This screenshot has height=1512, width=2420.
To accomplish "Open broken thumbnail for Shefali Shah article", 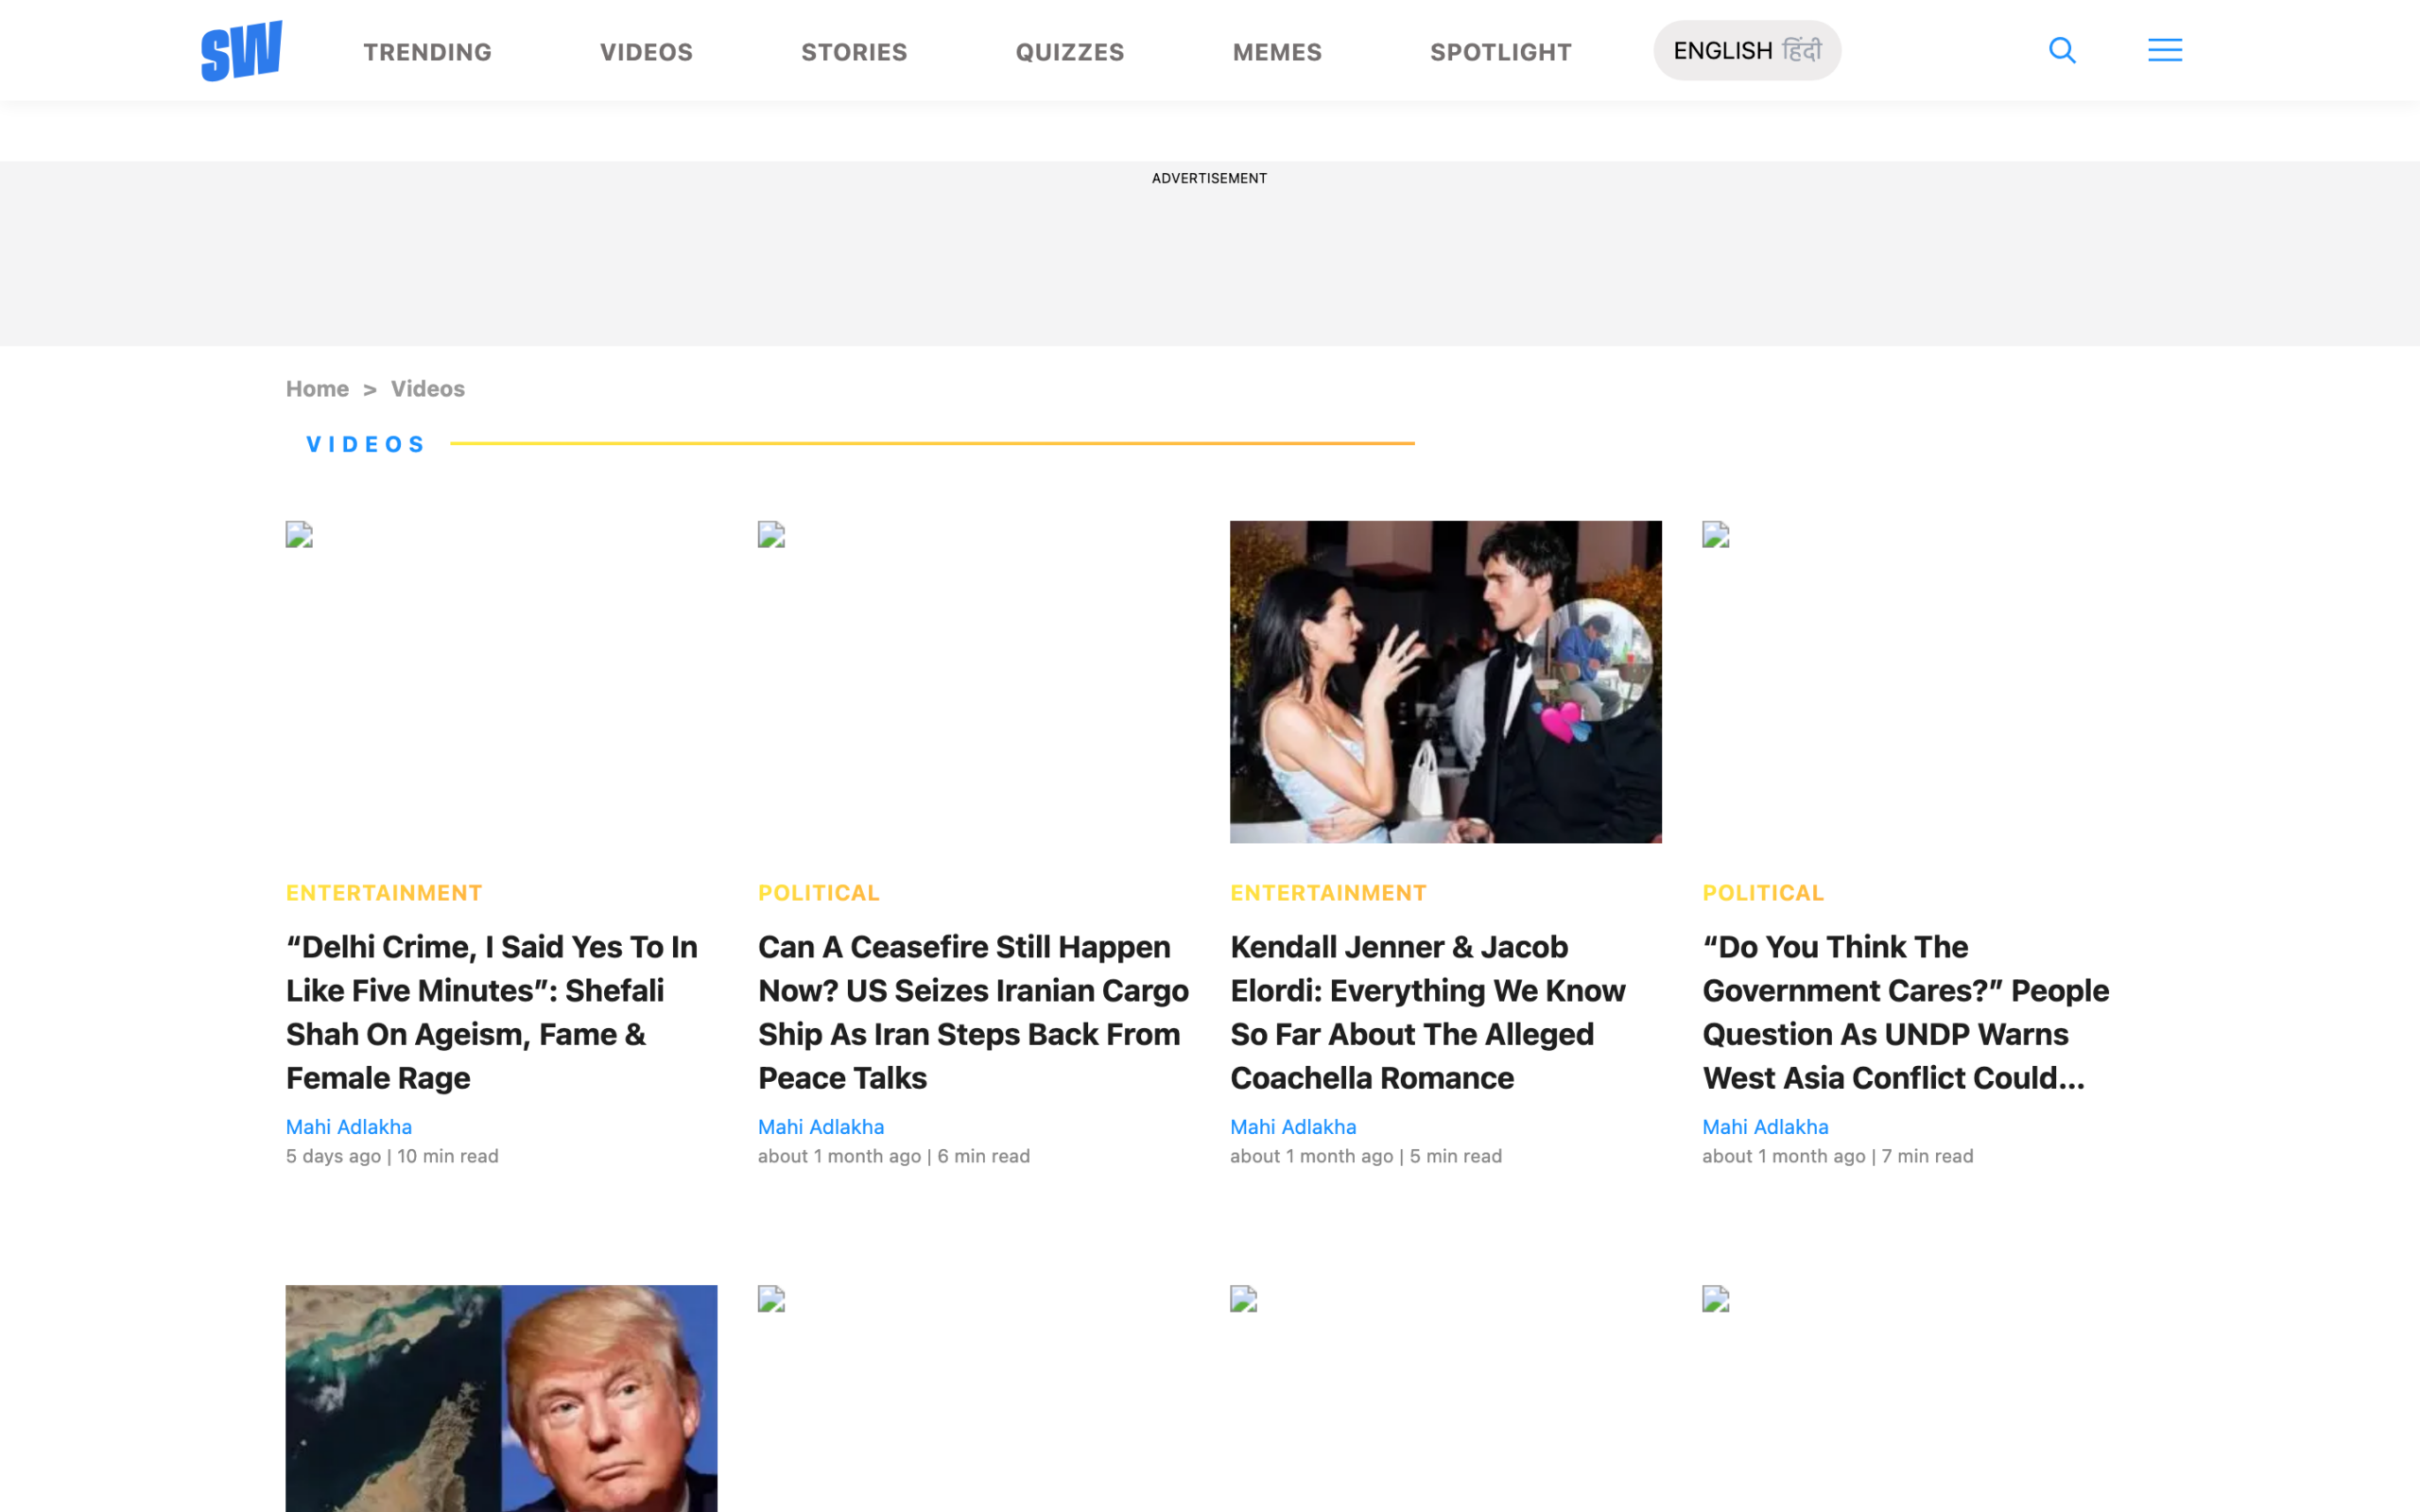I will coord(501,681).
